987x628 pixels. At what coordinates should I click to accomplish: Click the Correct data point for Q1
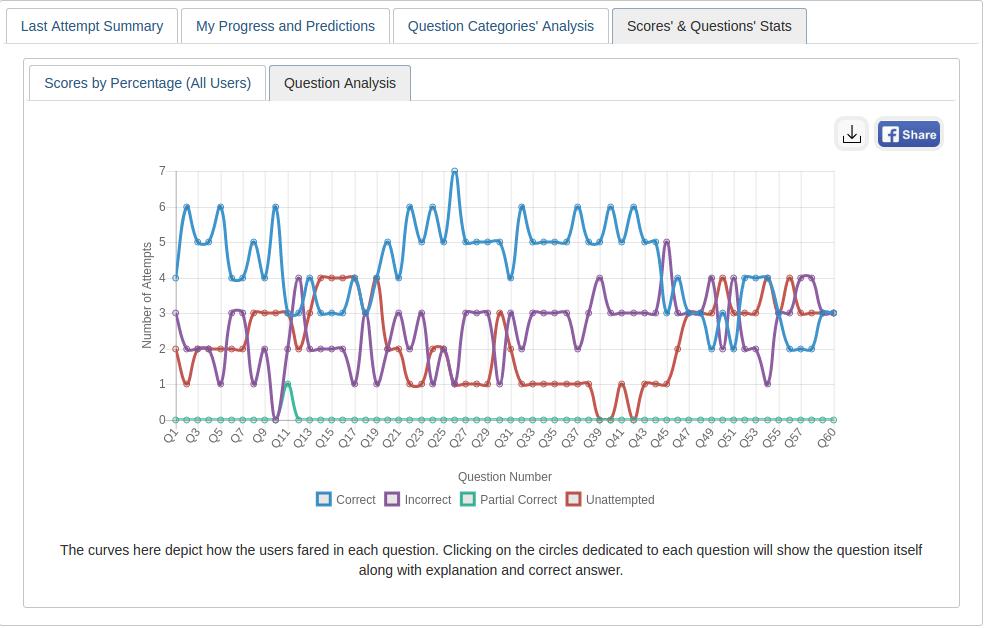176,277
